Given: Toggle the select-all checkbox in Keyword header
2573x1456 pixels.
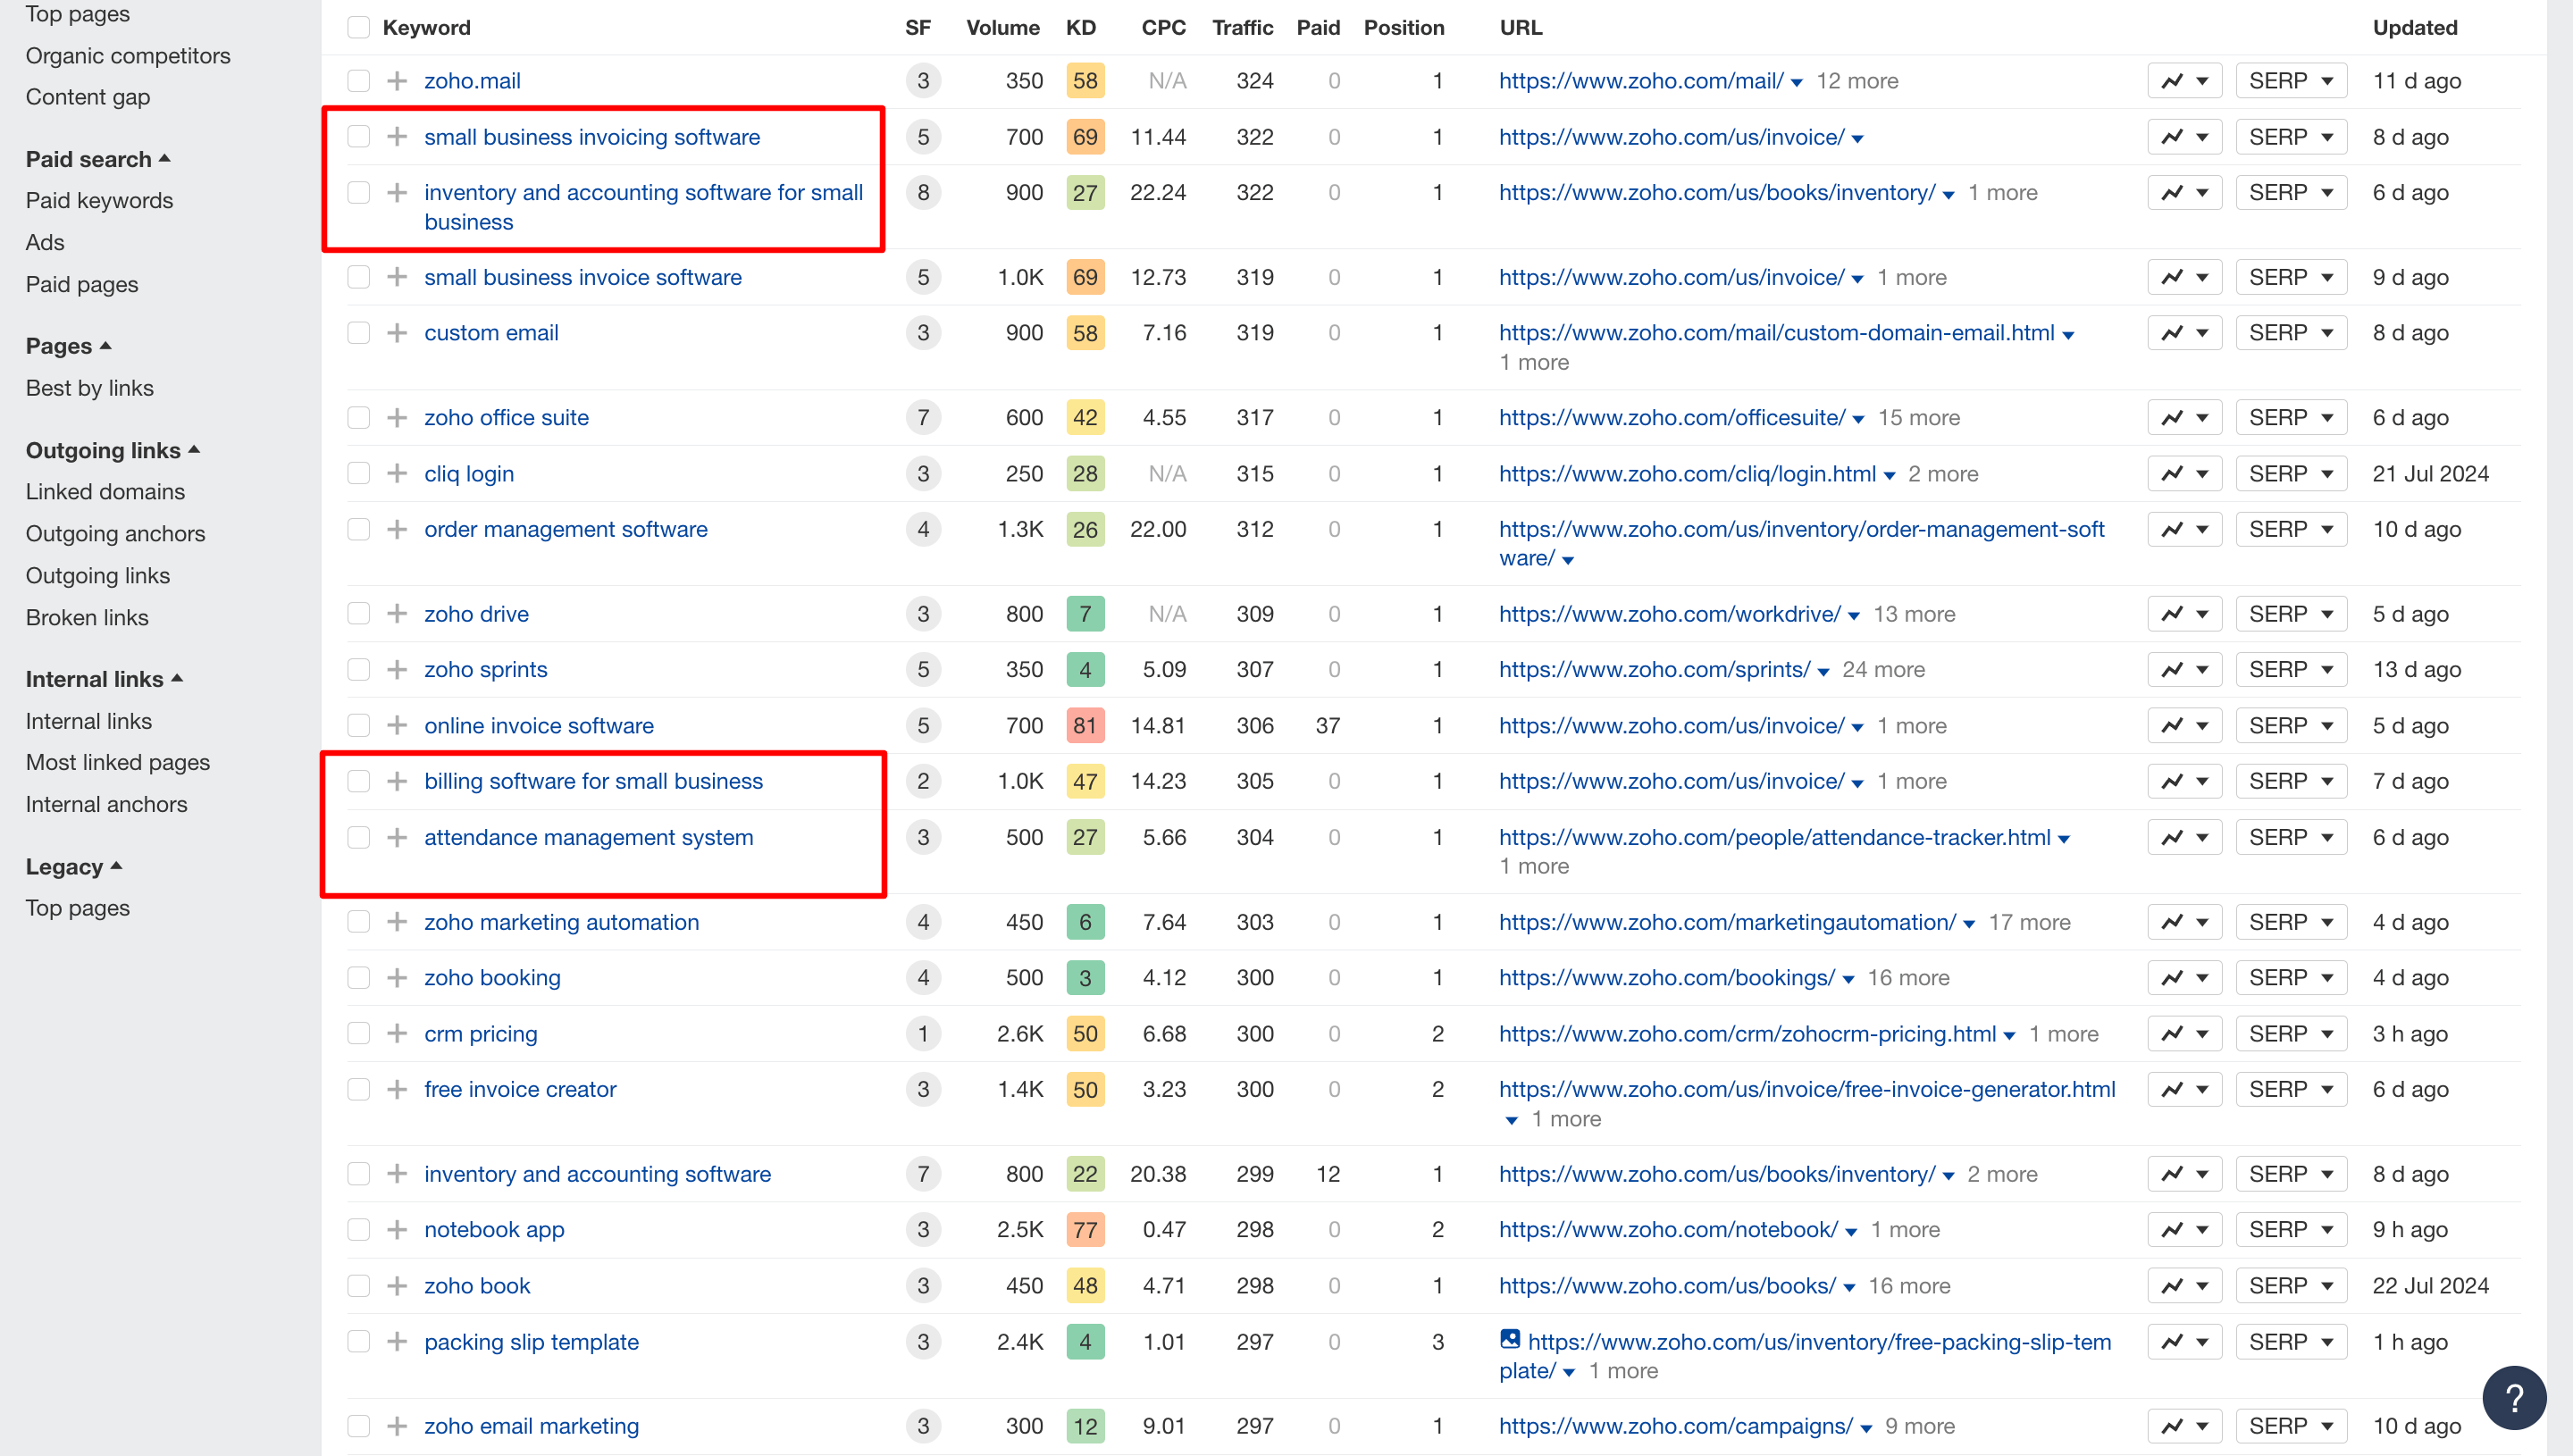Looking at the screenshot, I should [358, 28].
